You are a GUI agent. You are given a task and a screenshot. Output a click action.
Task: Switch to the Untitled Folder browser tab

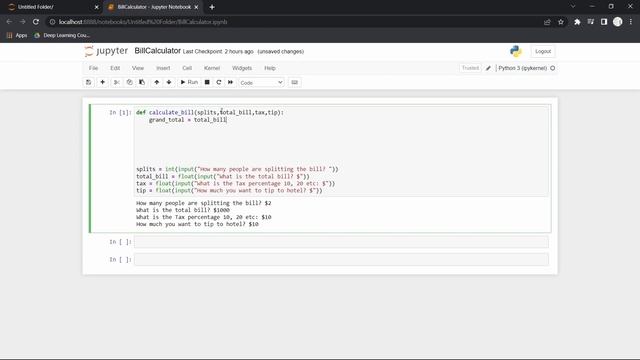51,7
